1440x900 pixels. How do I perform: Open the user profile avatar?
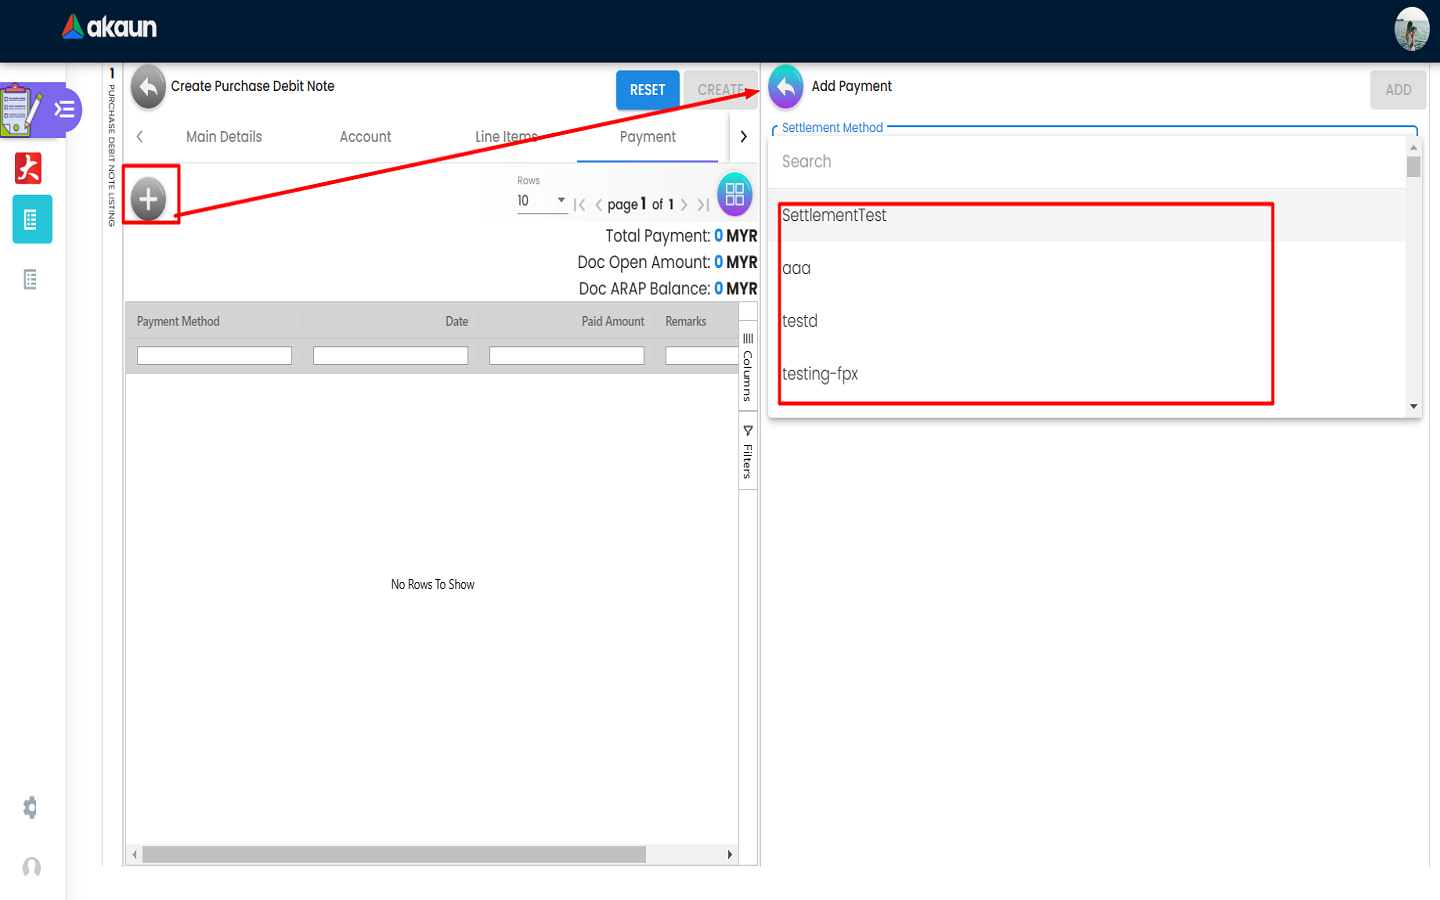coord(1411,29)
